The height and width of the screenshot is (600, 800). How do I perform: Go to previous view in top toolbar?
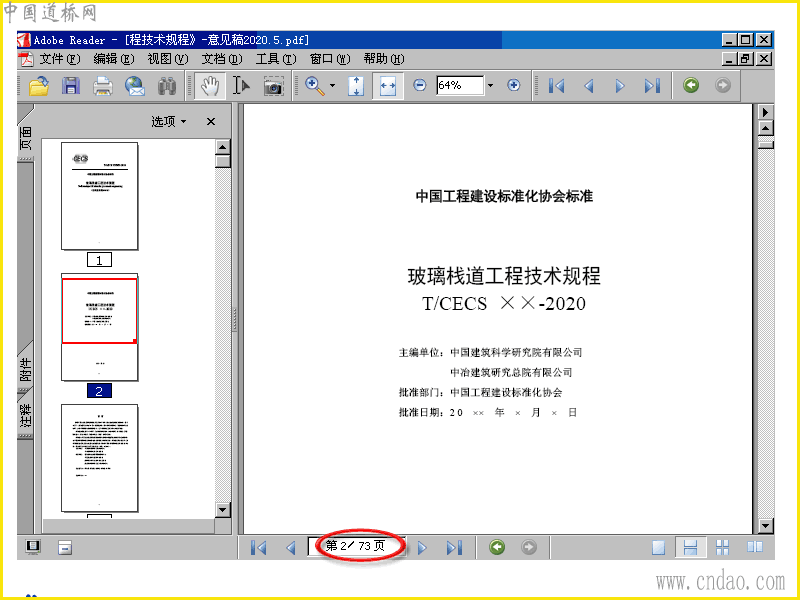691,85
